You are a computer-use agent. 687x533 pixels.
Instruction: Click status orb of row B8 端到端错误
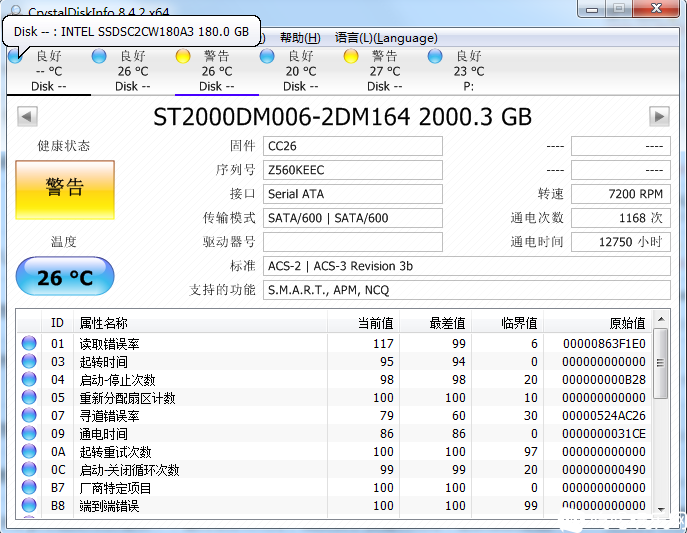pos(29,505)
